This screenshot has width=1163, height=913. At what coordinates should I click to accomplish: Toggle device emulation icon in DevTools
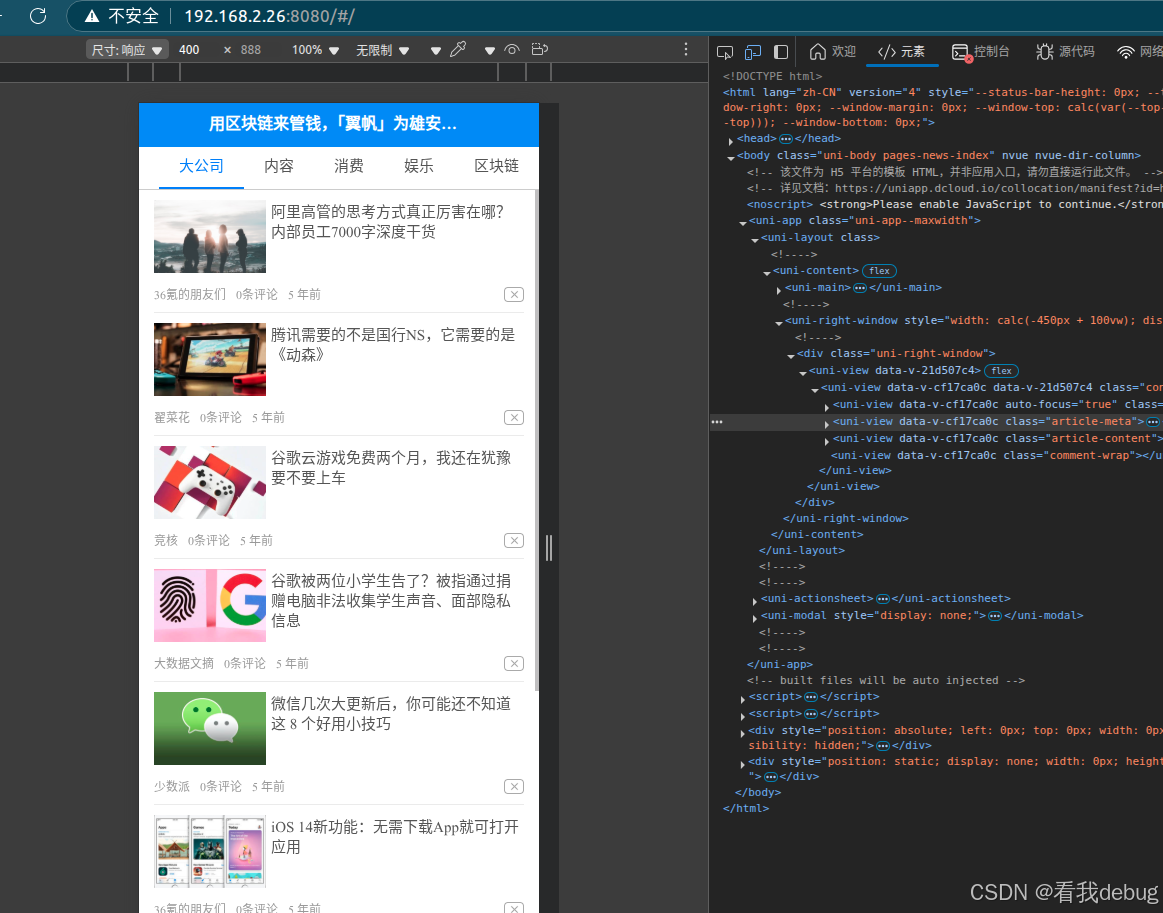point(753,51)
